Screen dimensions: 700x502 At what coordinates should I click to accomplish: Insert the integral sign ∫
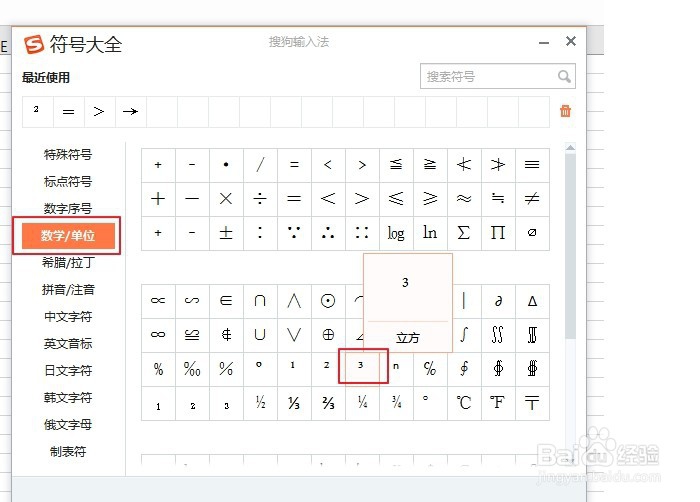464,335
